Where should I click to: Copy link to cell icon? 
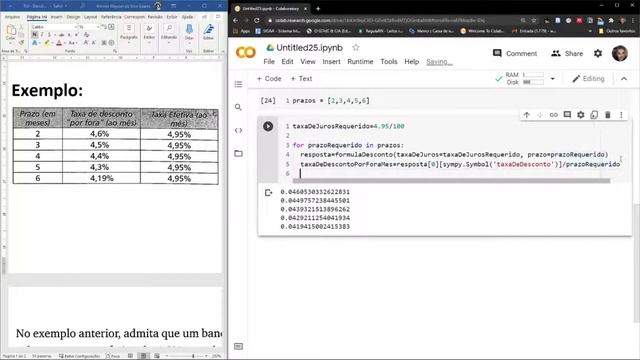pyautogui.click(x=553, y=115)
